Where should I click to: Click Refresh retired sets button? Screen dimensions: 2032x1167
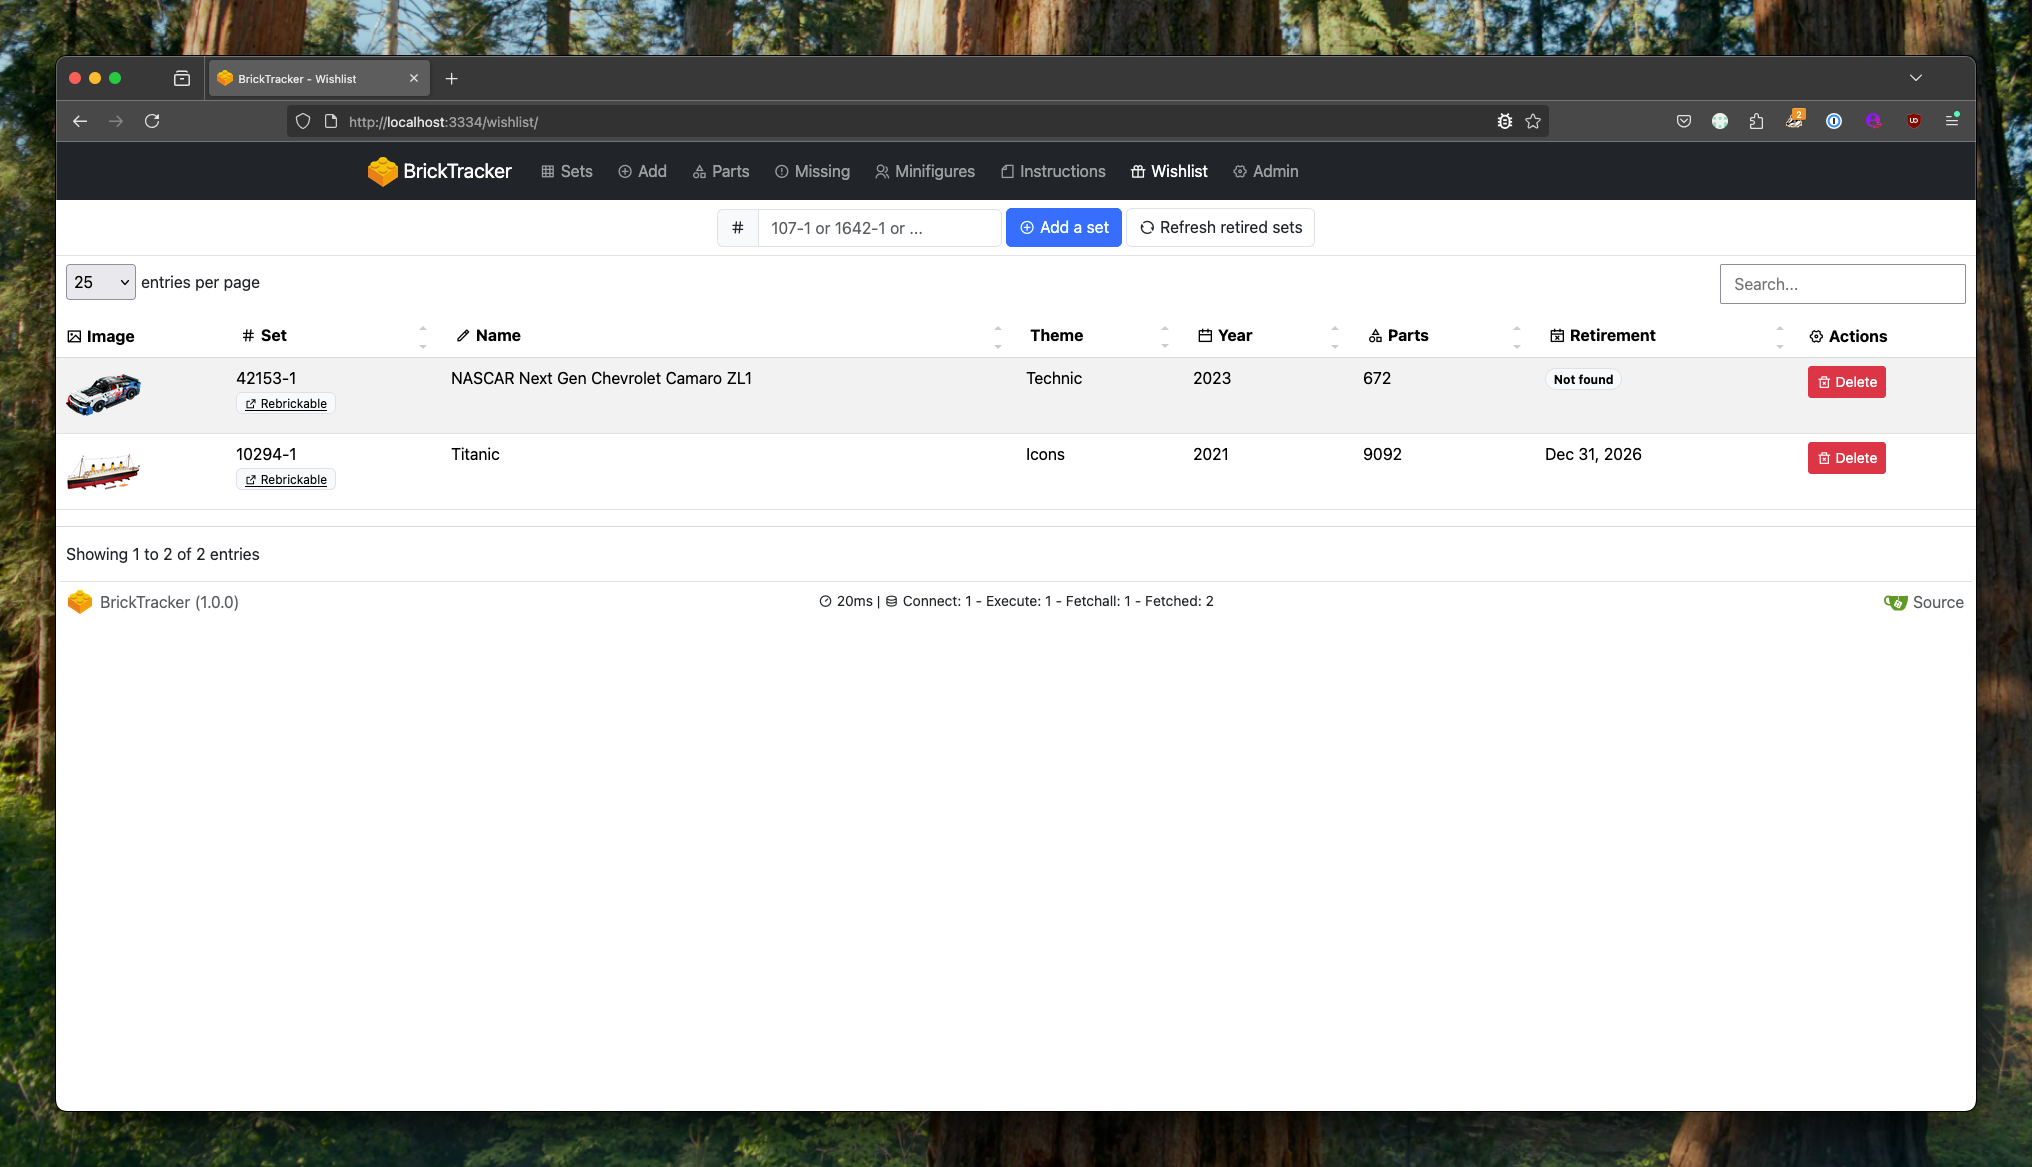point(1220,228)
